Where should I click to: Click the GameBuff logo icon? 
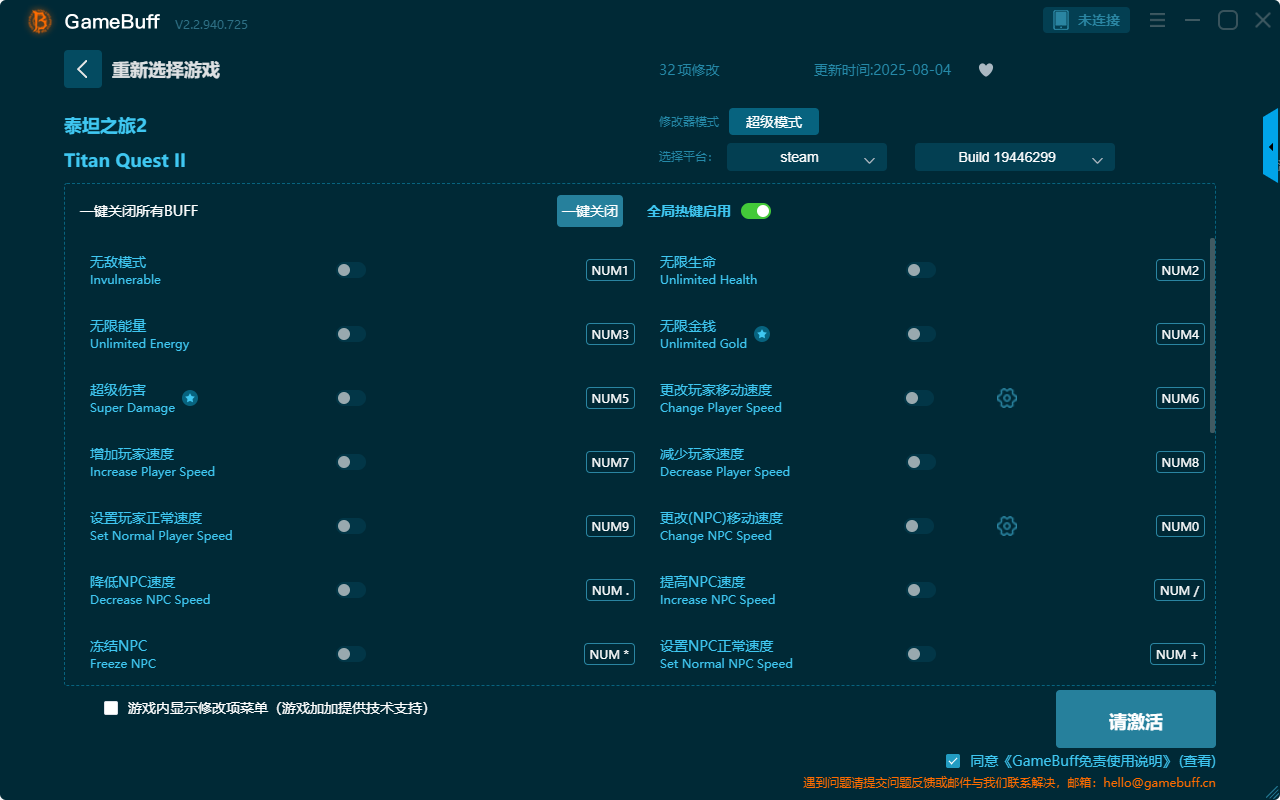[x=40, y=21]
